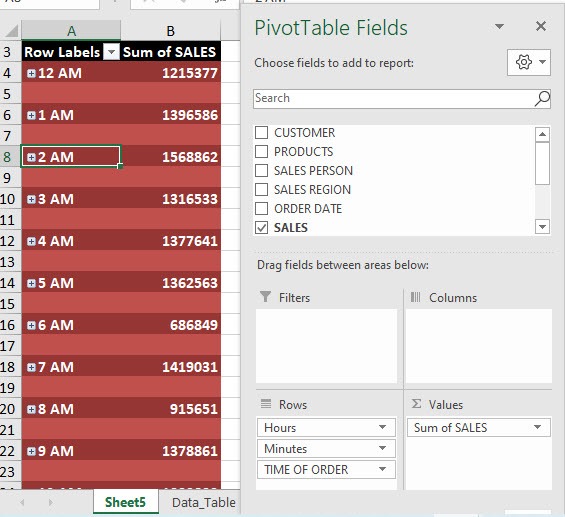Expand the 5 AM row group

pos(31,283)
